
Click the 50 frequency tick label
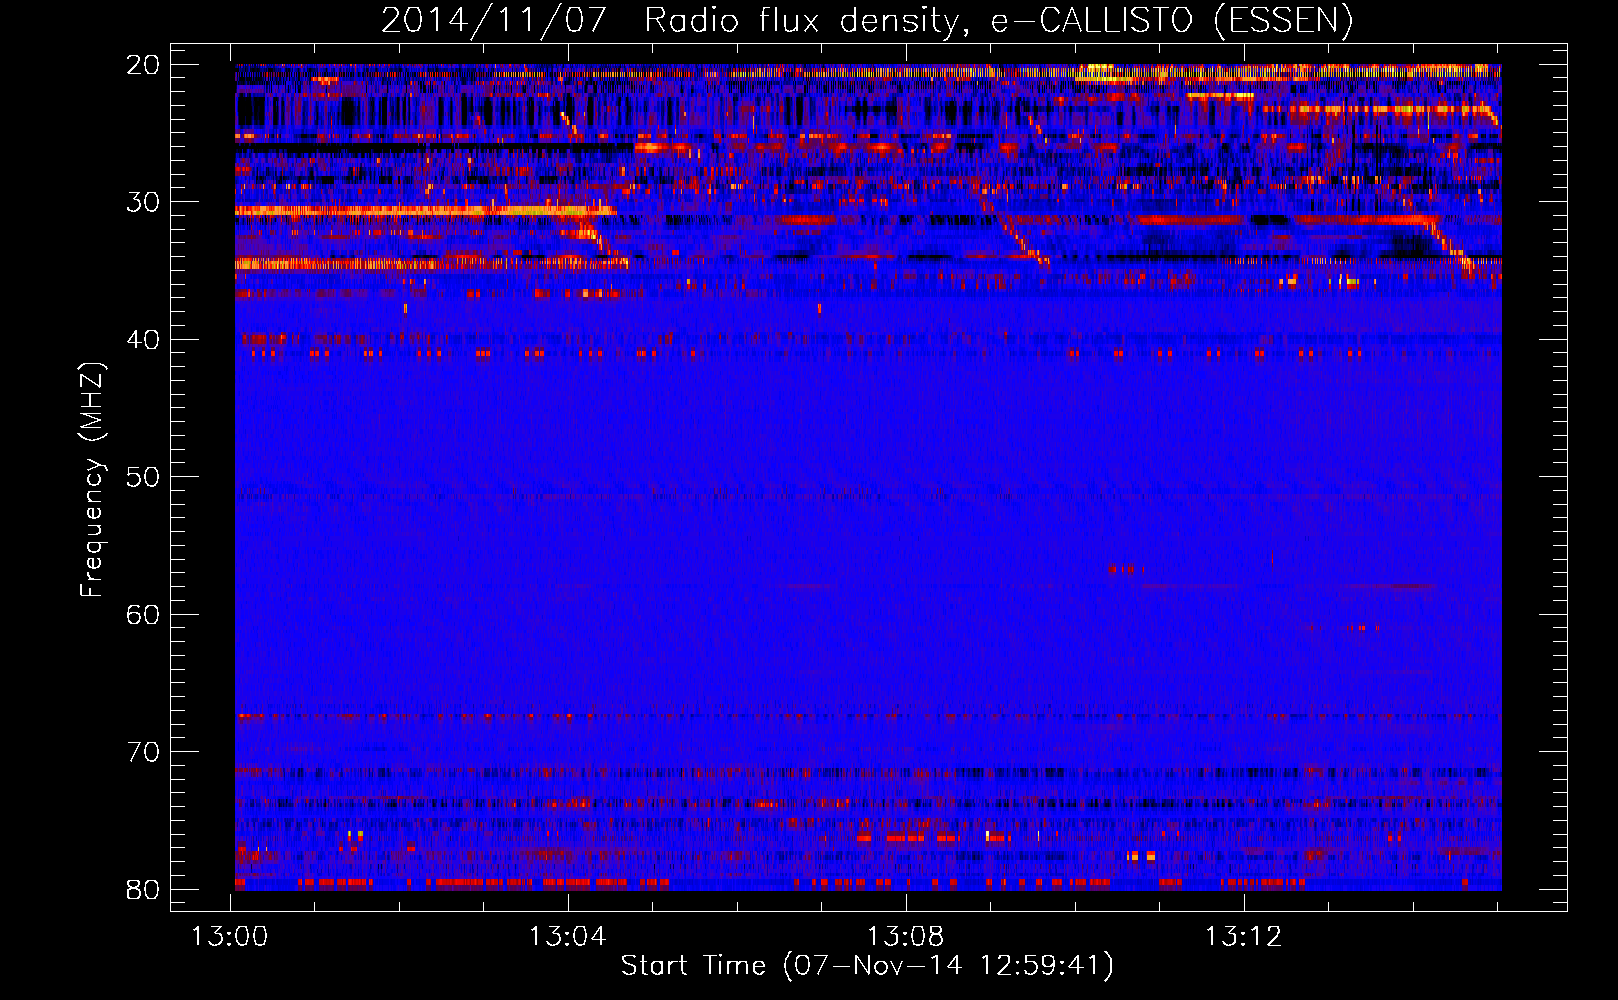coord(143,477)
